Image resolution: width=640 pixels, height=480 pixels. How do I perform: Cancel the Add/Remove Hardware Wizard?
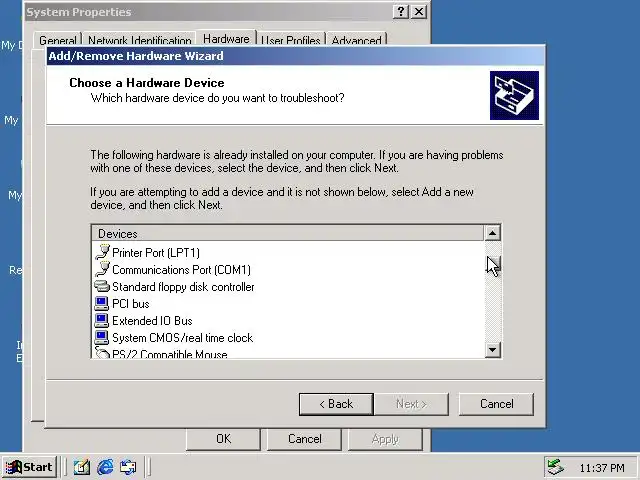click(496, 404)
